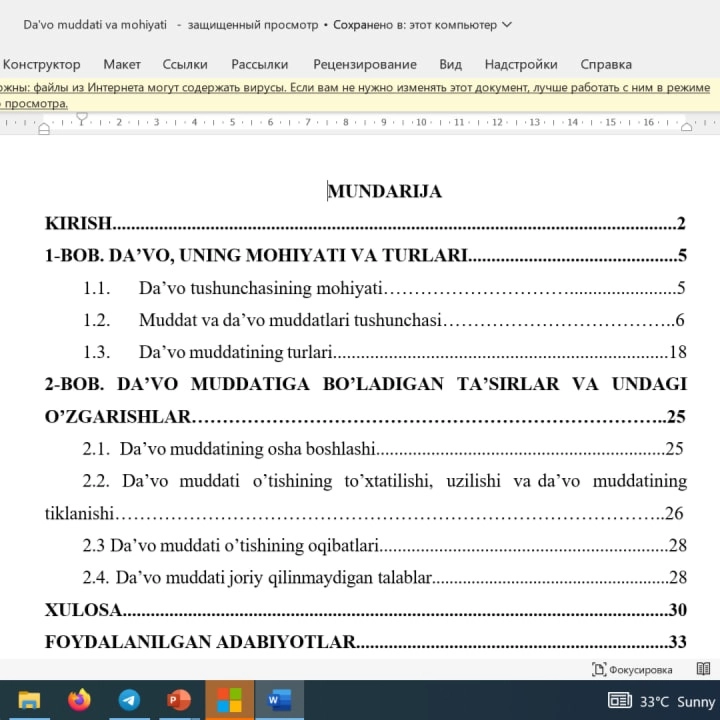
Task: Click the colorful tiles app in taskbar
Action: (229, 700)
